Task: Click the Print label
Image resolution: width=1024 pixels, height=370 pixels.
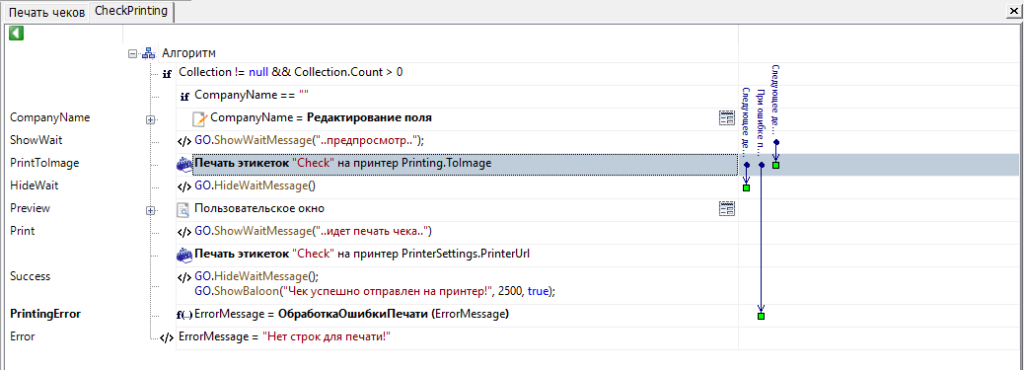Action: point(23,231)
